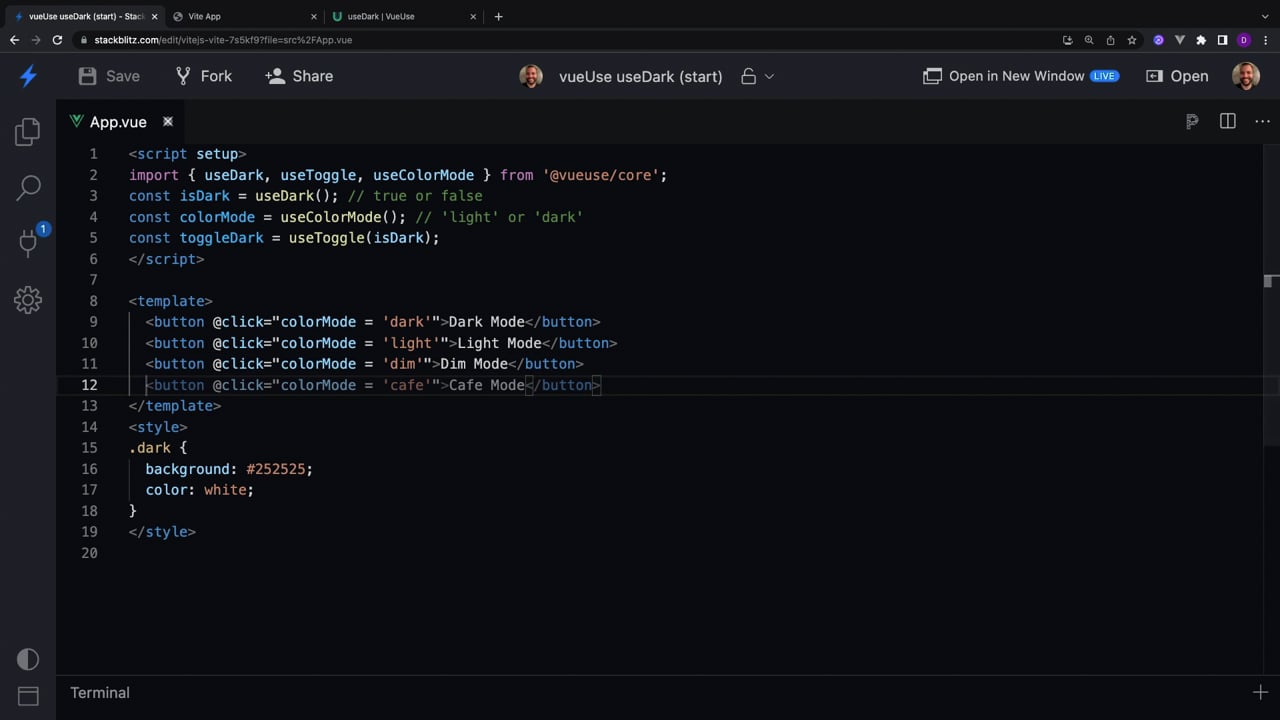Expand the project visibility dropdown chevron

click(769, 76)
